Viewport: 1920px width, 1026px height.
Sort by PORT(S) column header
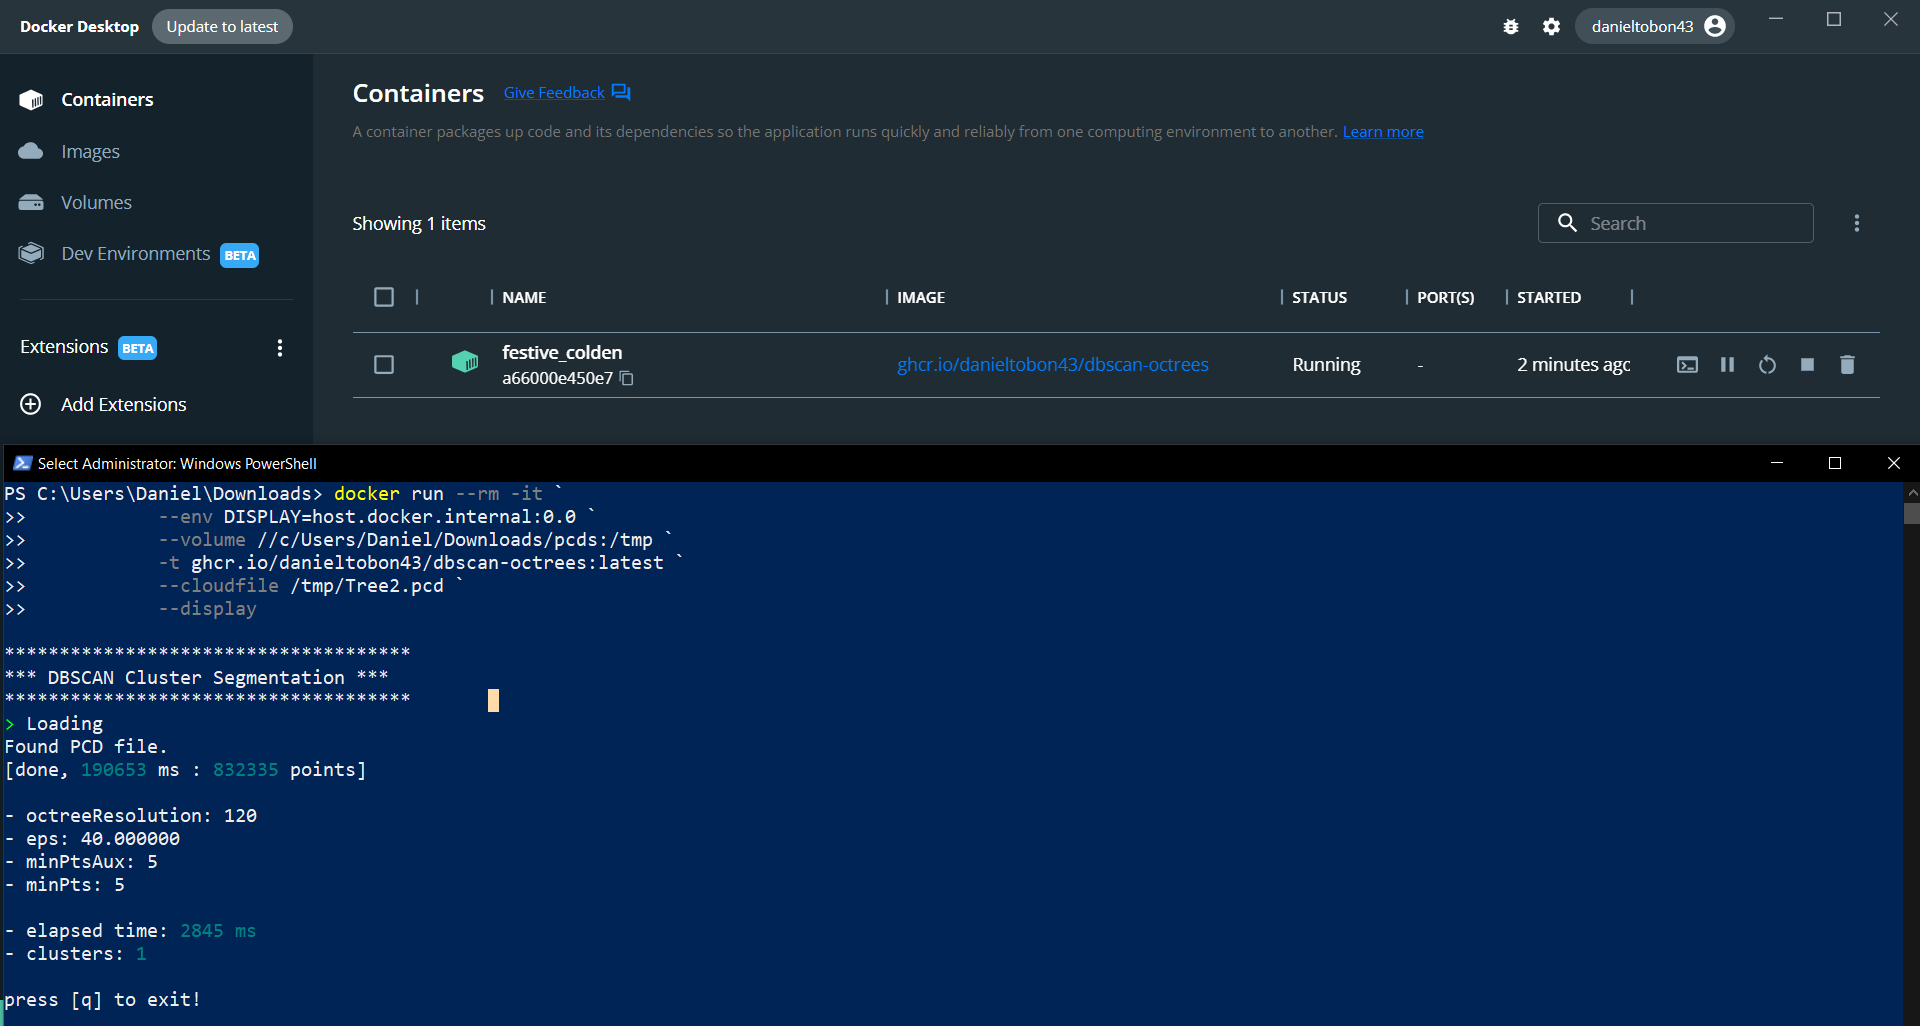1446,298
